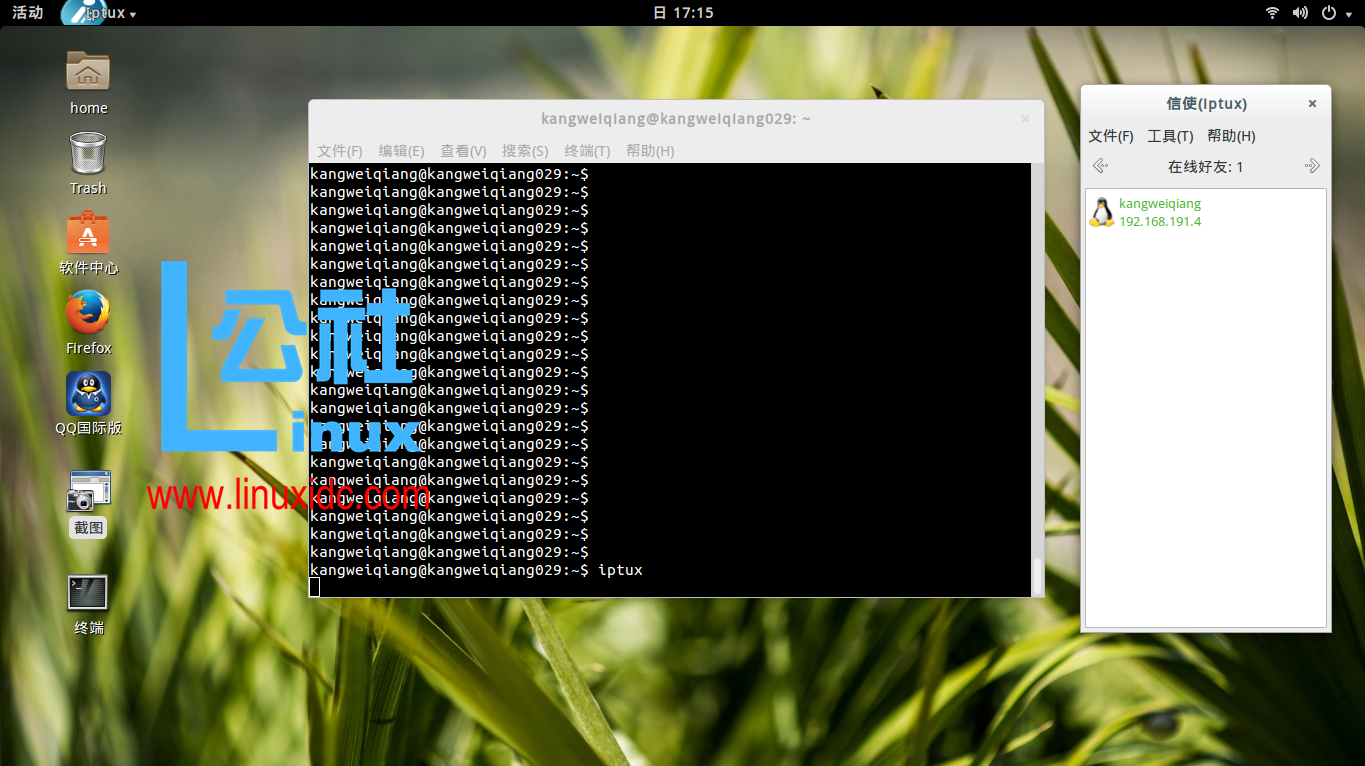Go to next group with right arrow in Iptux
The height and width of the screenshot is (766, 1365).
(1312, 166)
